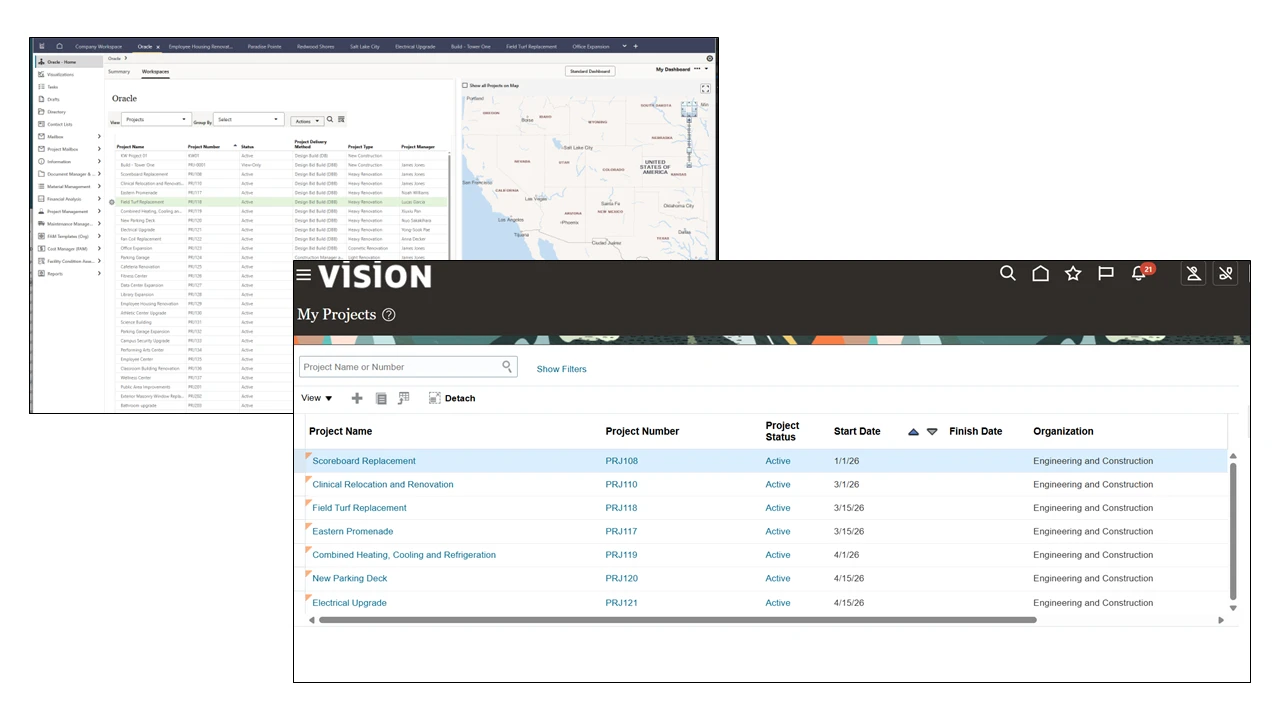Open the View dropdown in My Projects

point(317,398)
